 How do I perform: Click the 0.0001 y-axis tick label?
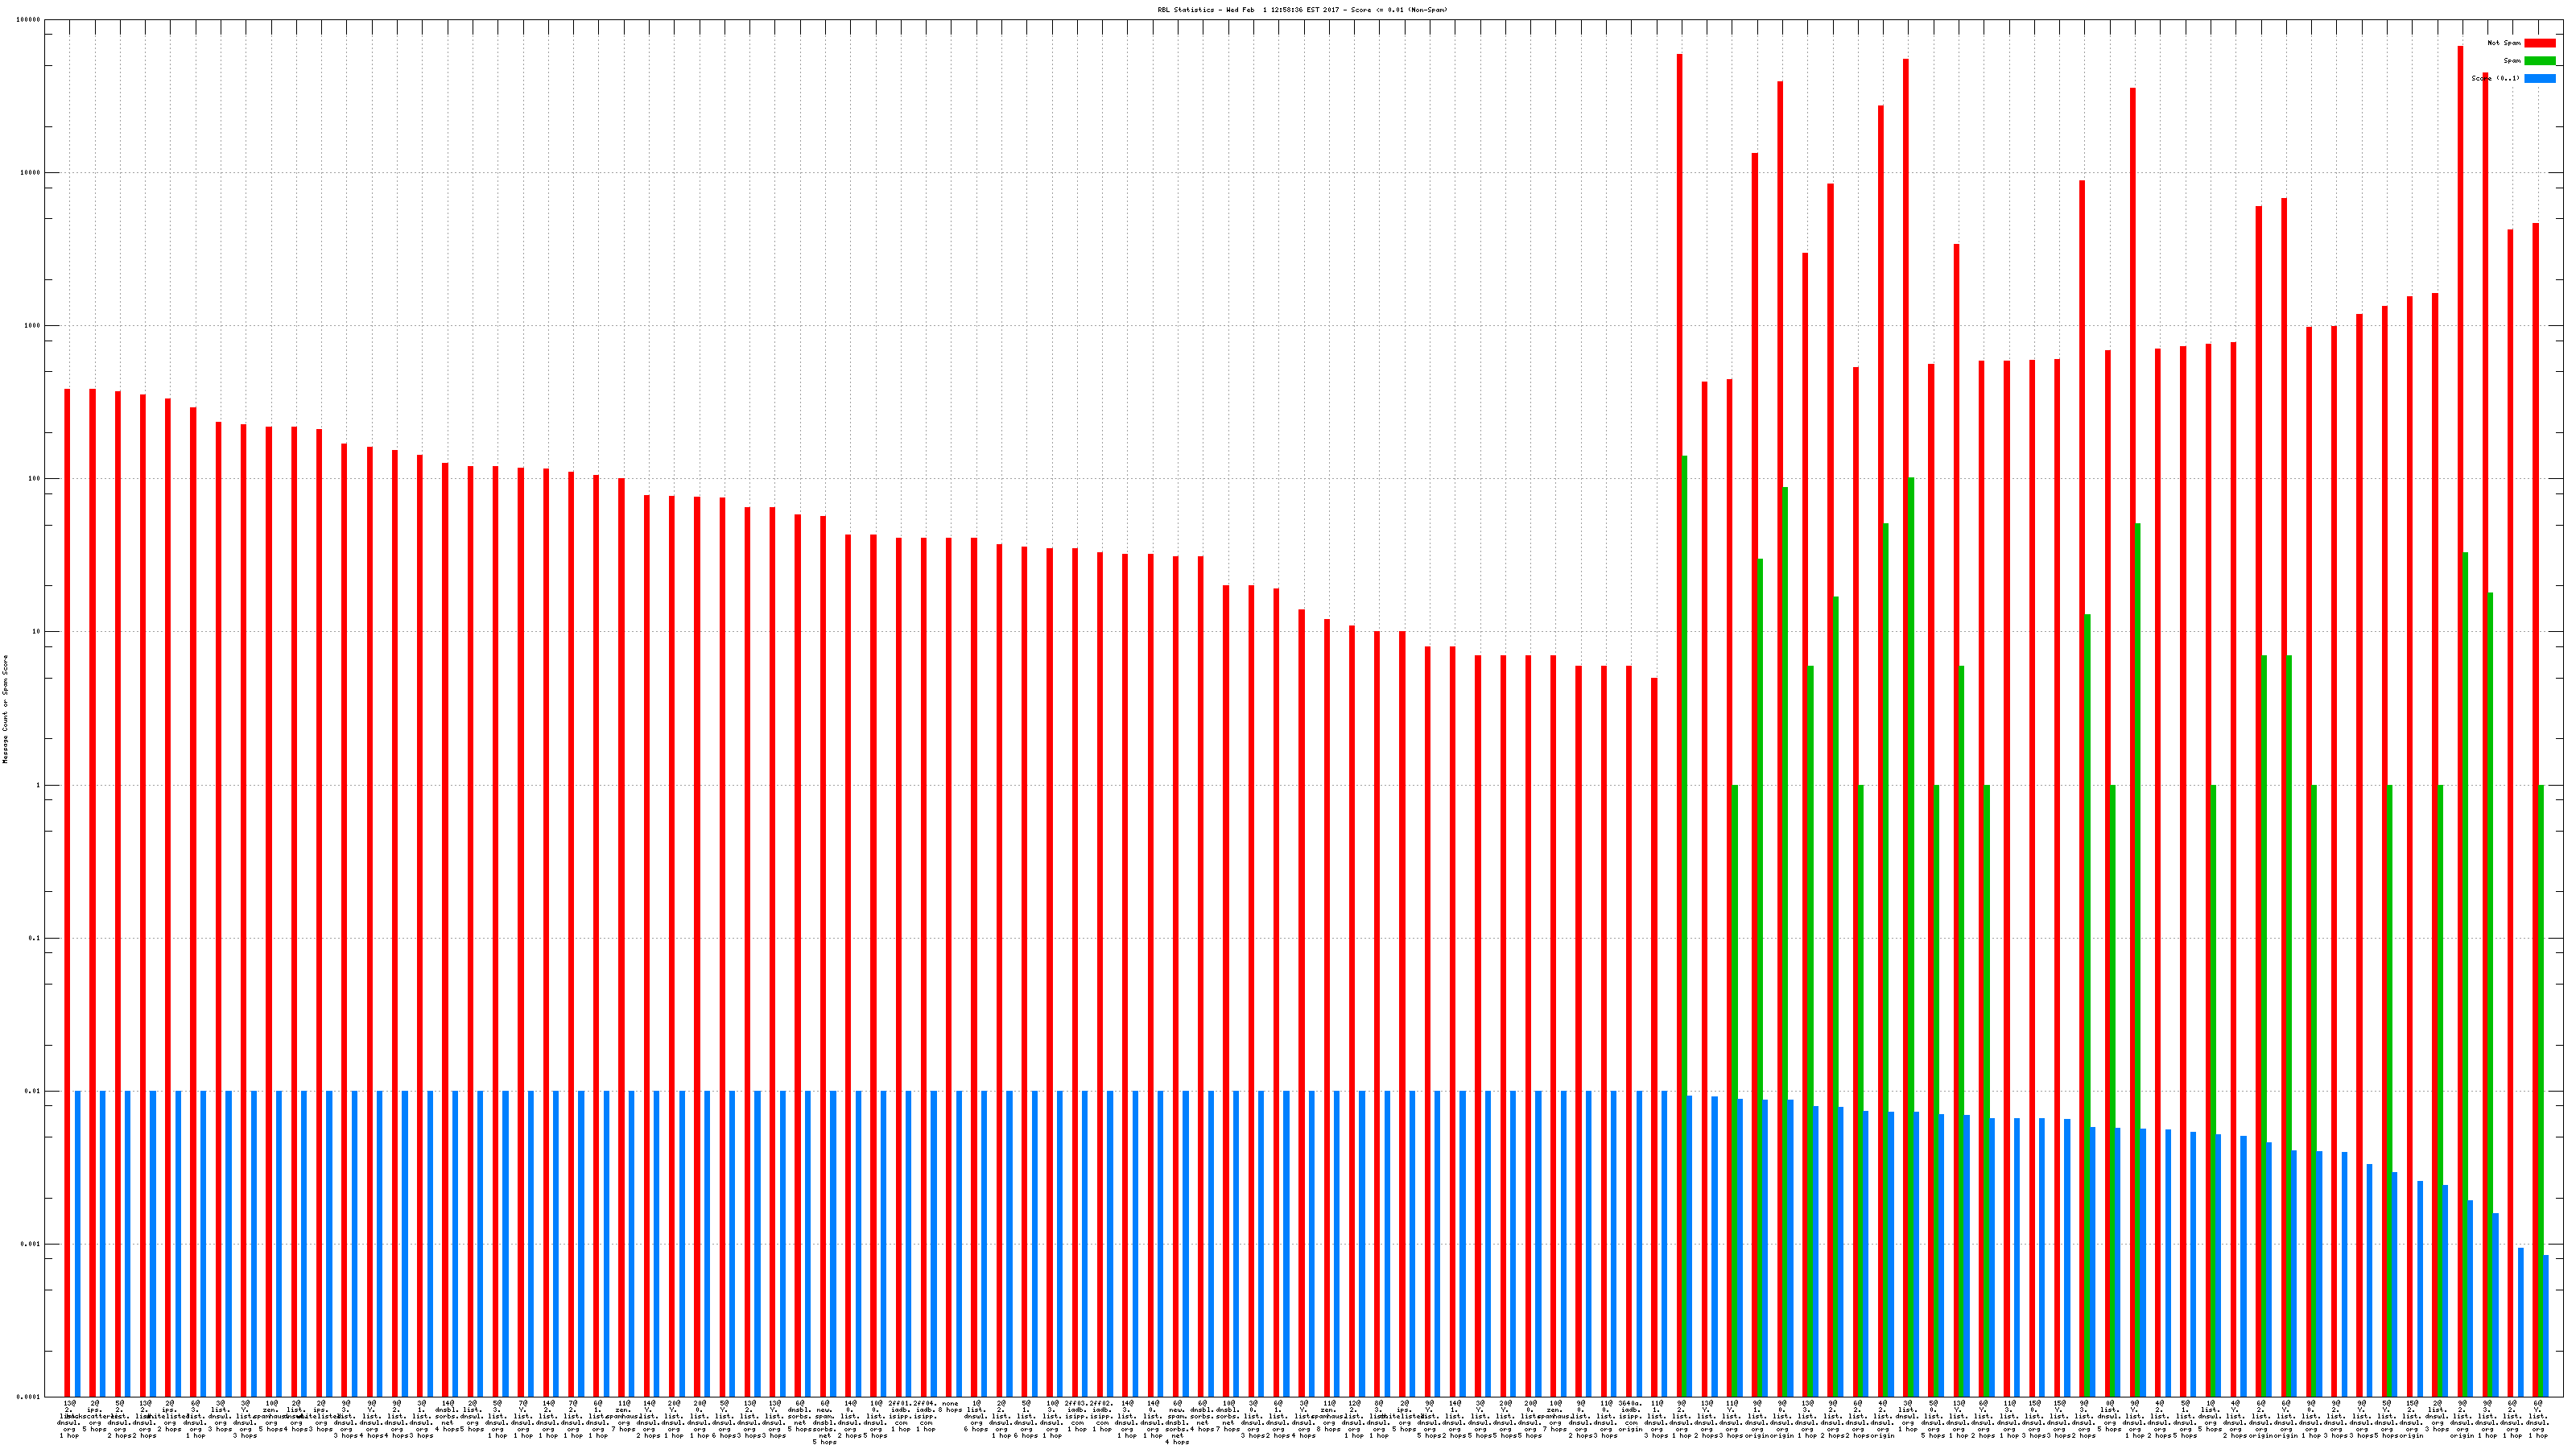point(29,1397)
